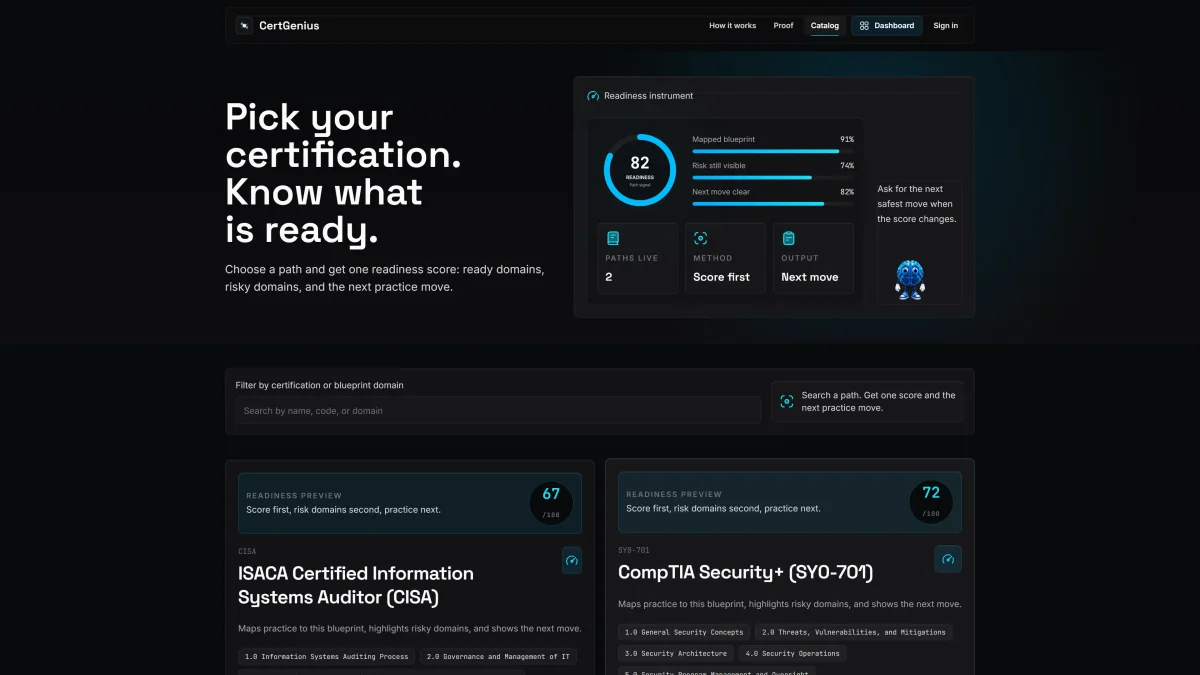Select 1.0 General Security Concepts tag
This screenshot has height=675, width=1200.
[684, 632]
